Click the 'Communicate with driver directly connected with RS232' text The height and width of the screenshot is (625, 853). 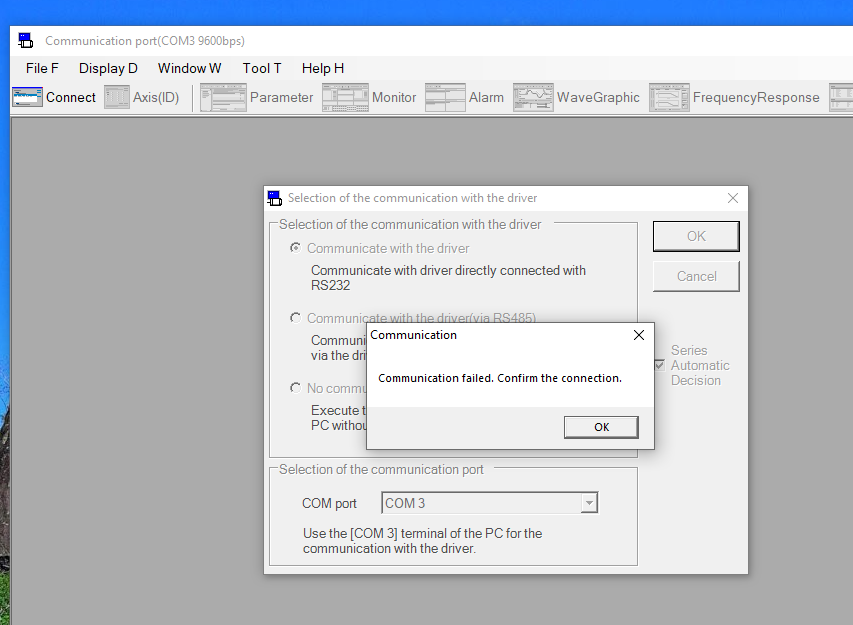tap(448, 278)
